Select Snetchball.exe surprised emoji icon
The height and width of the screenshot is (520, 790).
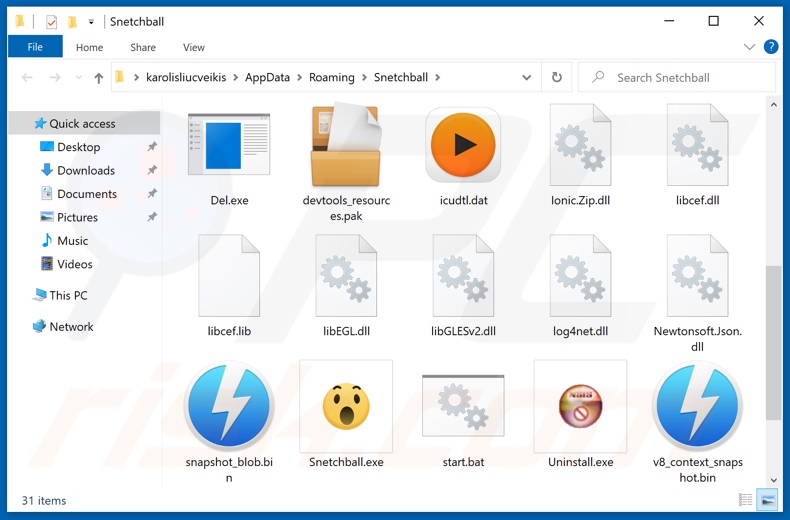(346, 406)
